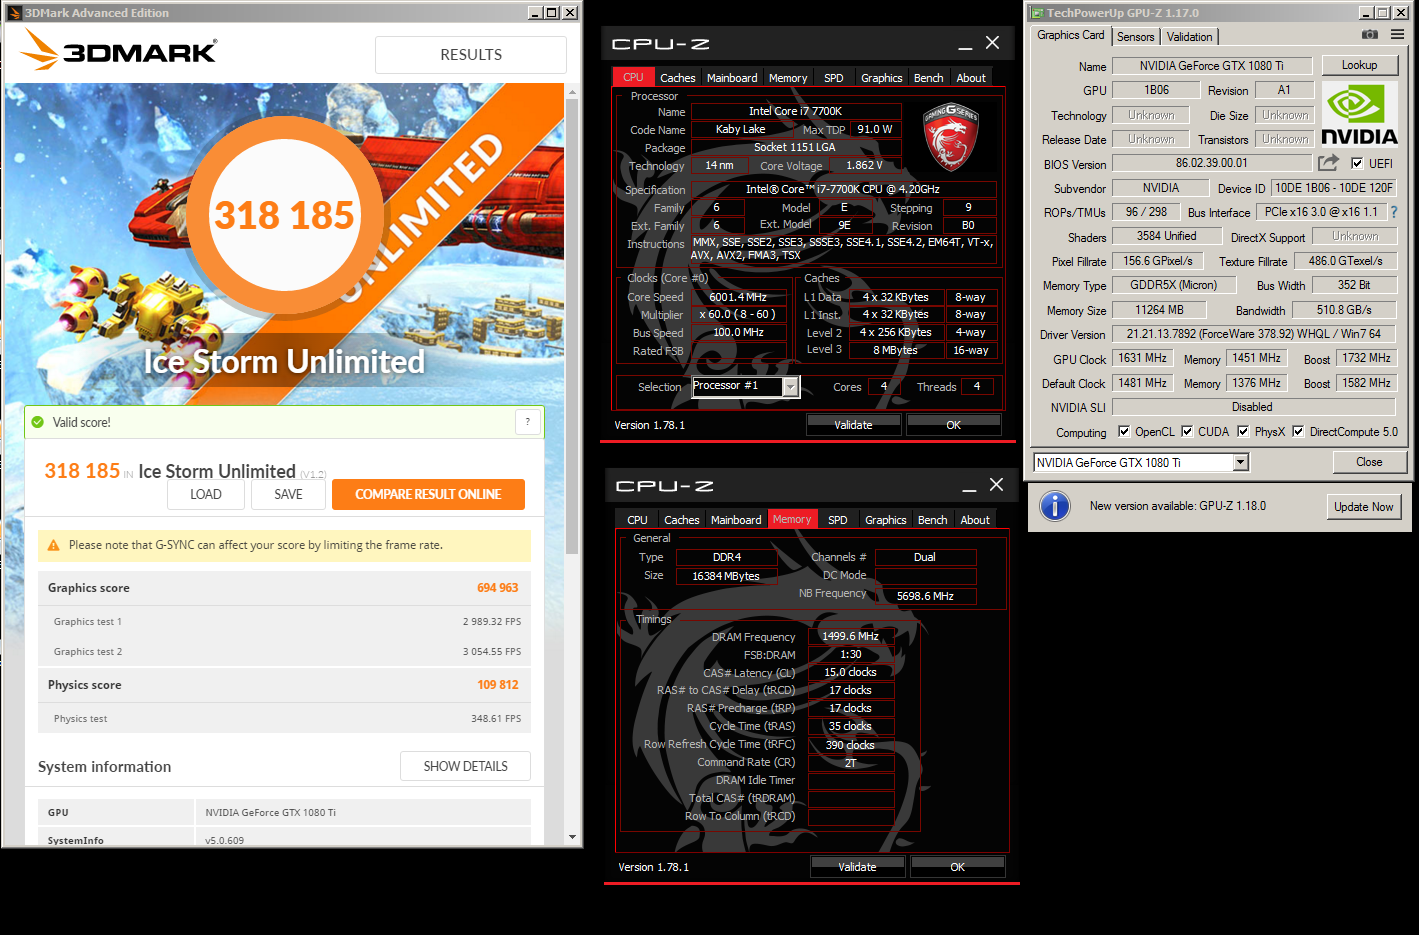
Task: Click Validate in upper CPU-Z window
Action: pos(853,425)
